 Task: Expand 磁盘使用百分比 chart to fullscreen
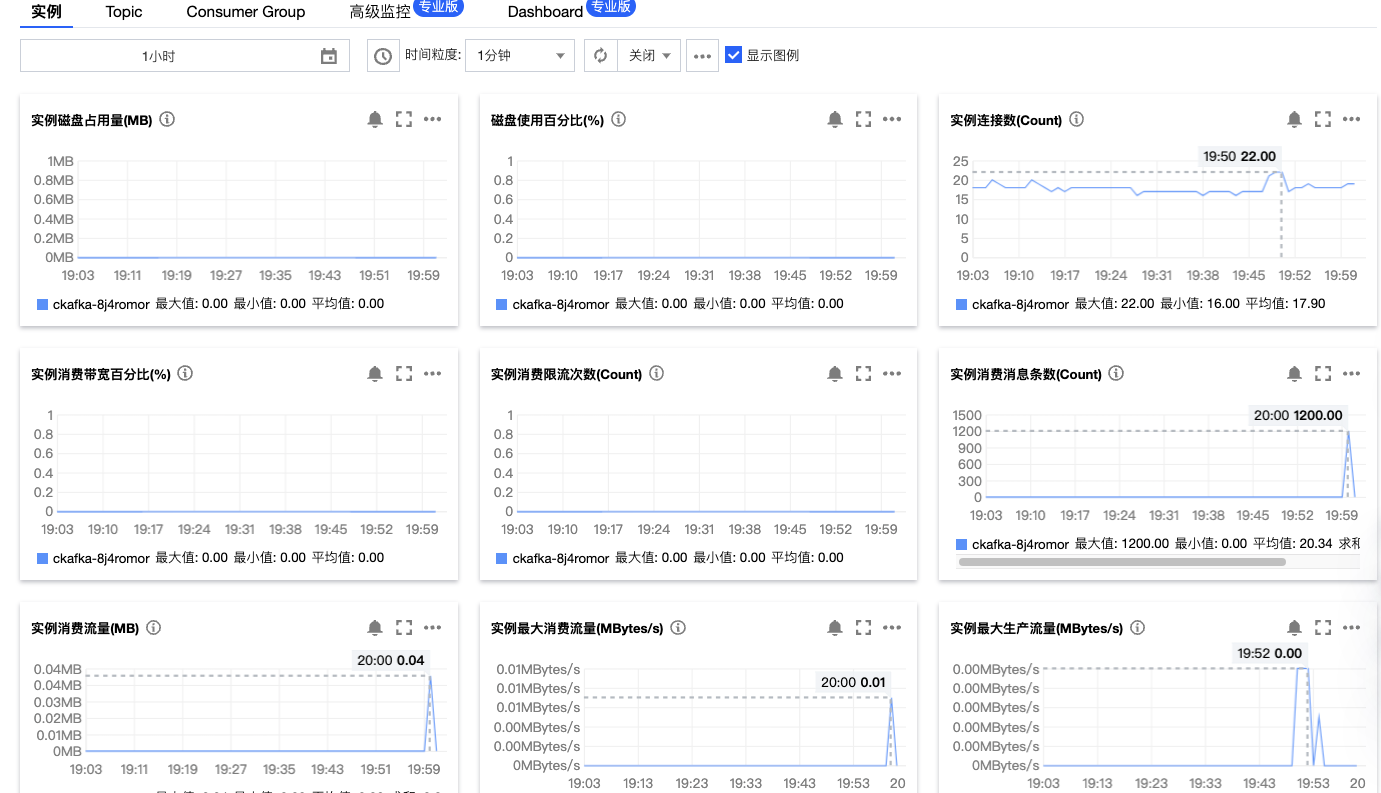(x=864, y=119)
